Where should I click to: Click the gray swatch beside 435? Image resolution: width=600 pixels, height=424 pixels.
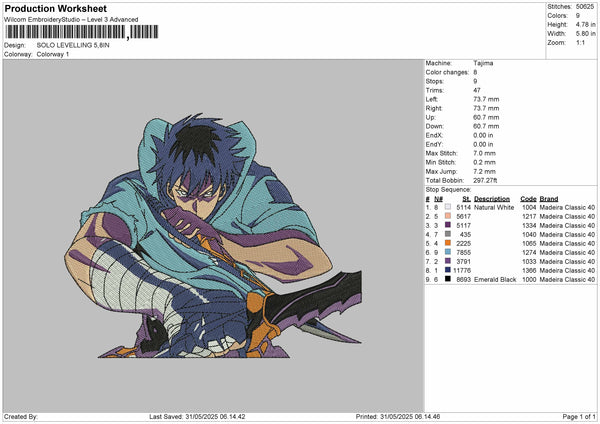coord(448,234)
